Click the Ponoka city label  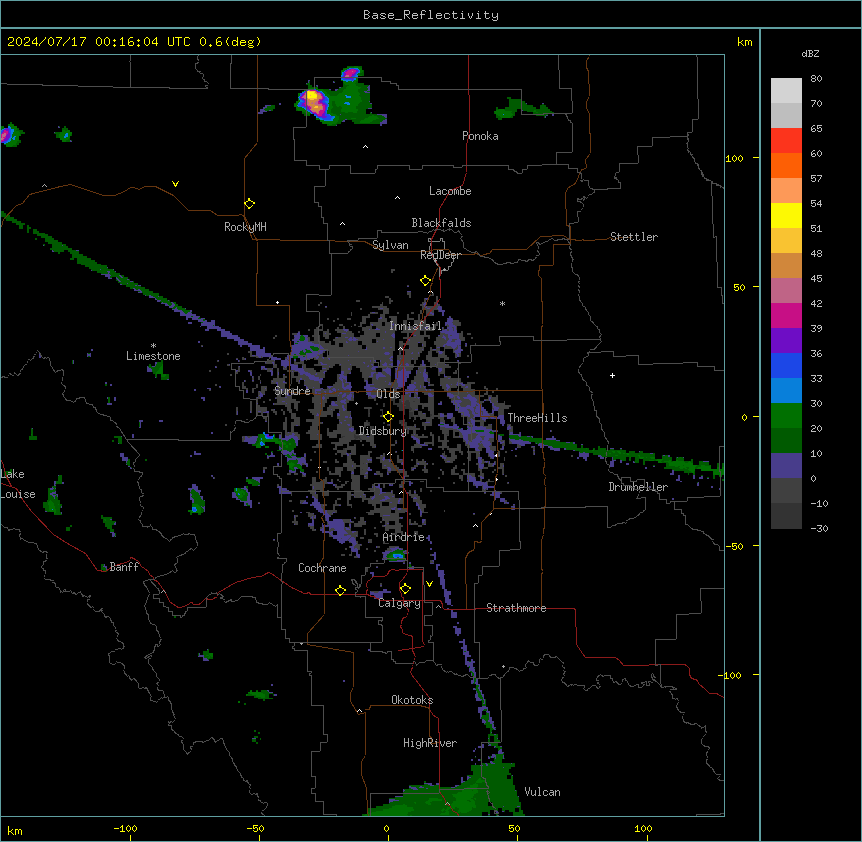click(480, 136)
